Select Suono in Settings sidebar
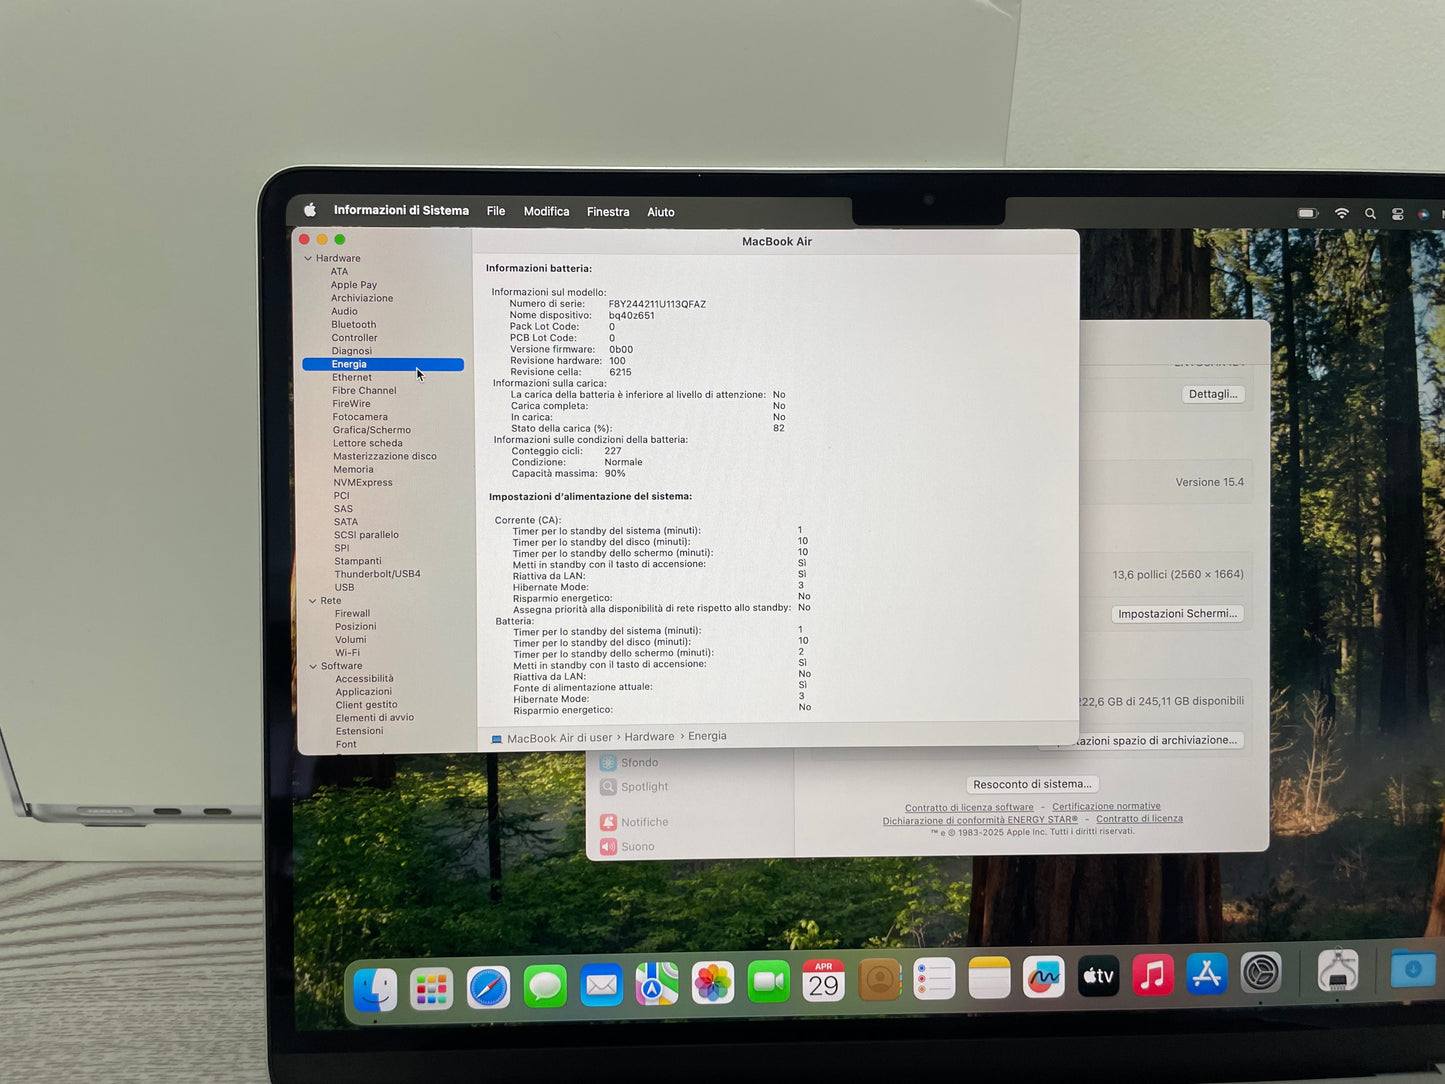The height and width of the screenshot is (1084, 1445). [627, 846]
